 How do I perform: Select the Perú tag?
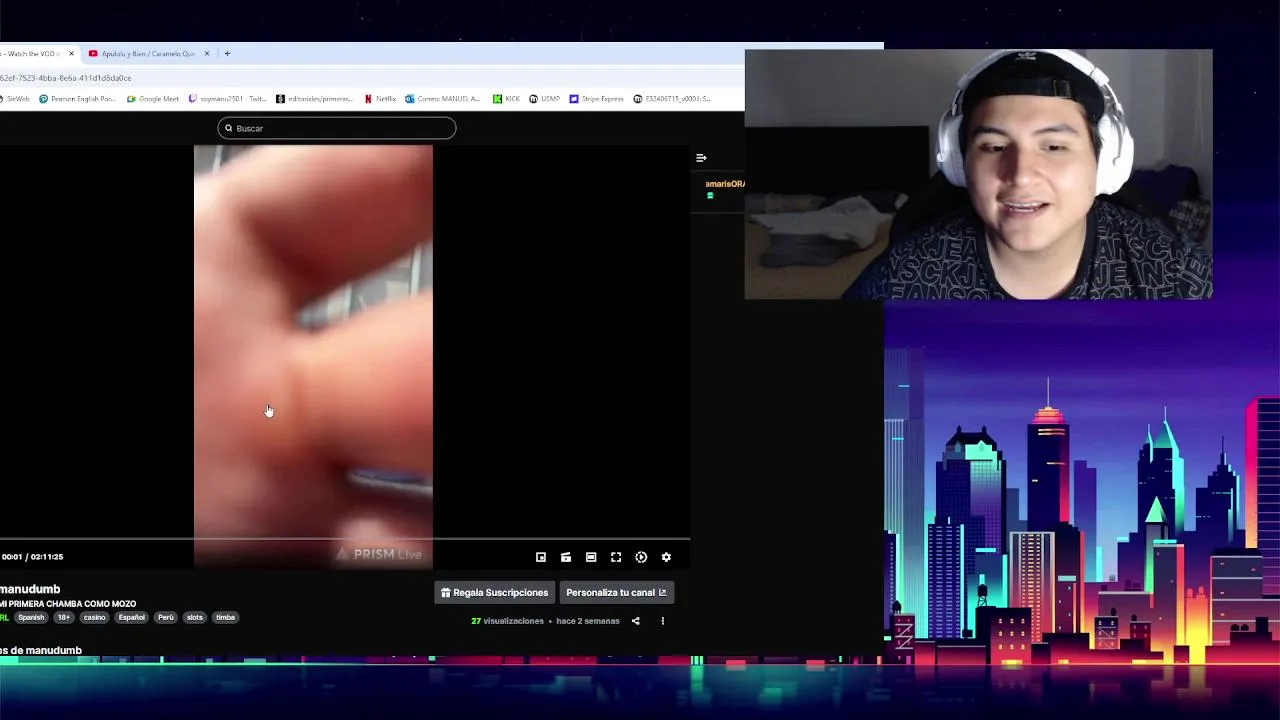point(166,617)
